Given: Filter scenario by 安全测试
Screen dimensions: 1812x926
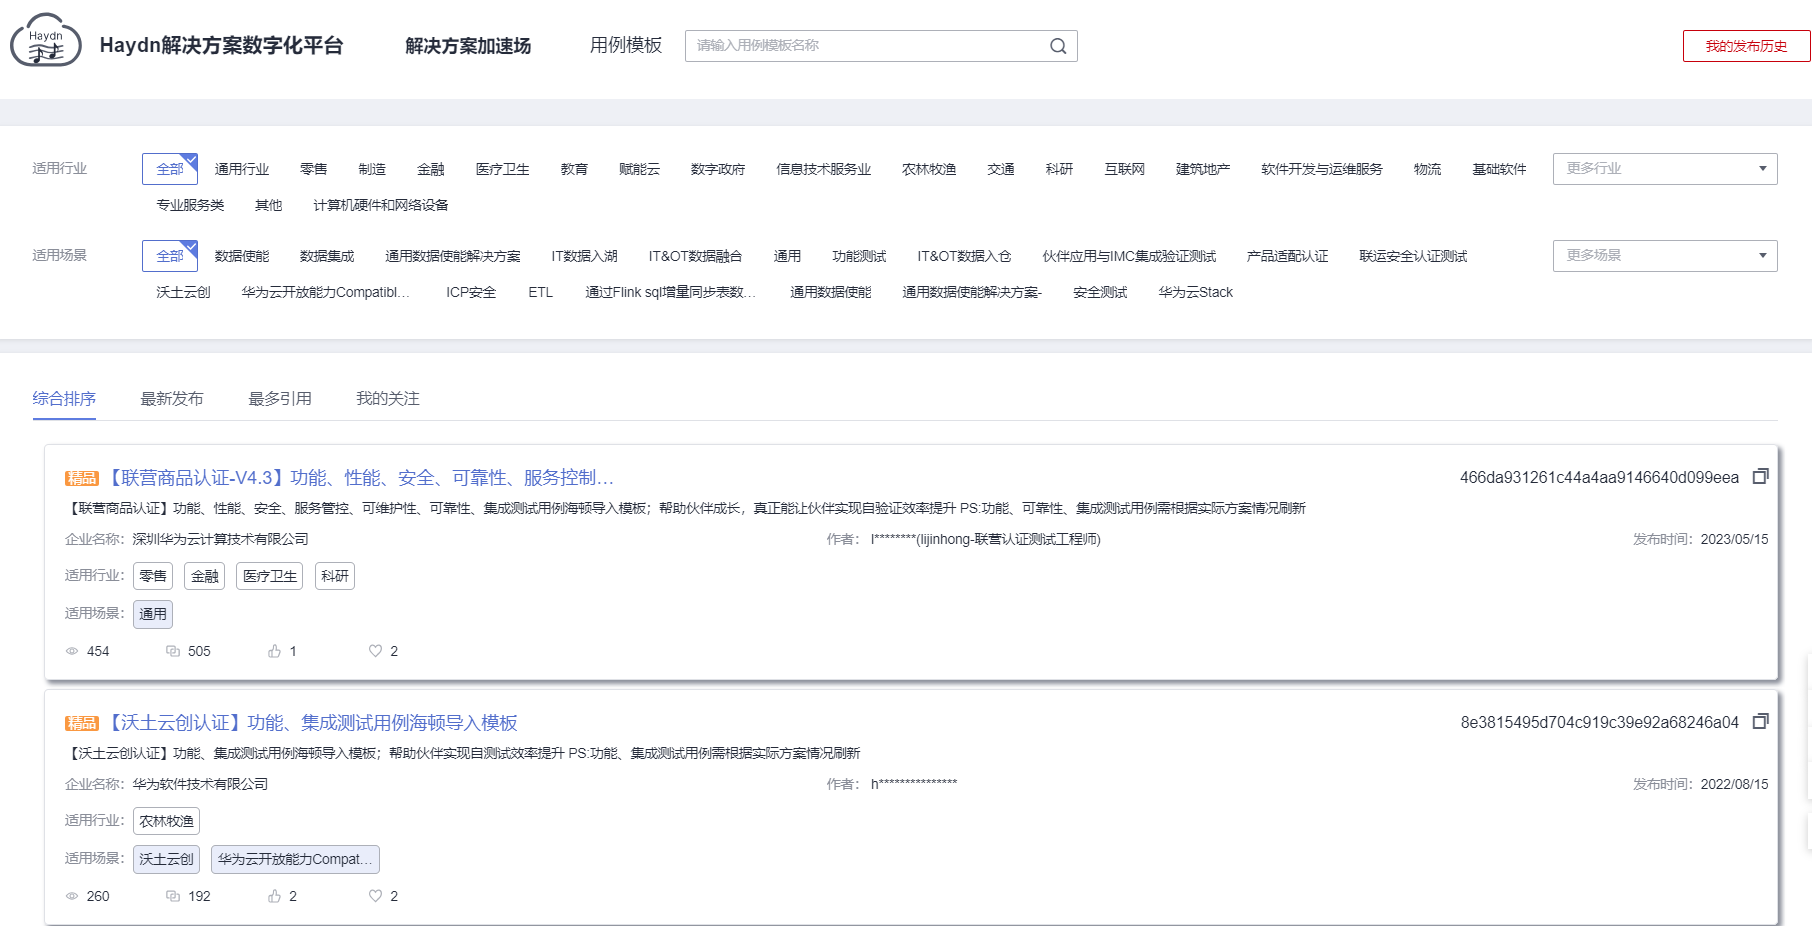Looking at the screenshot, I should [1100, 292].
